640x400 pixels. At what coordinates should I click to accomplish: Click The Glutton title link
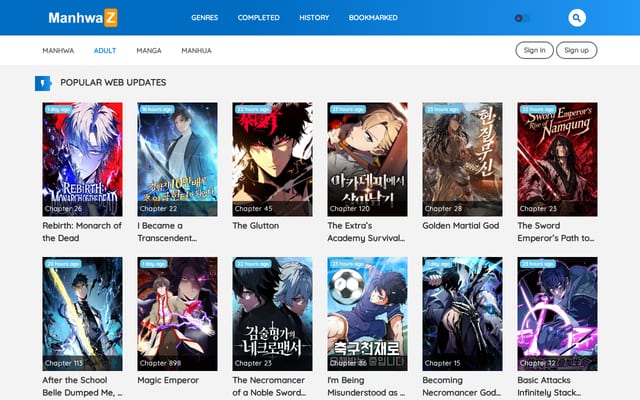point(256,226)
